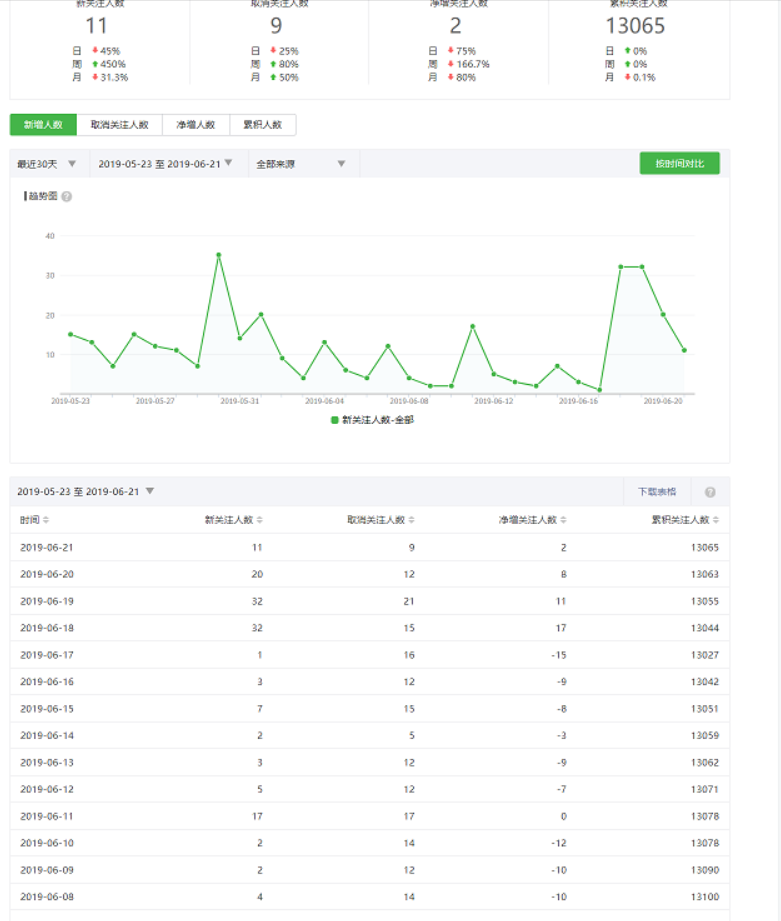This screenshot has width=781, height=921.
Task: Click the 2019-06-12 axis label on chart
Action: 493,401
